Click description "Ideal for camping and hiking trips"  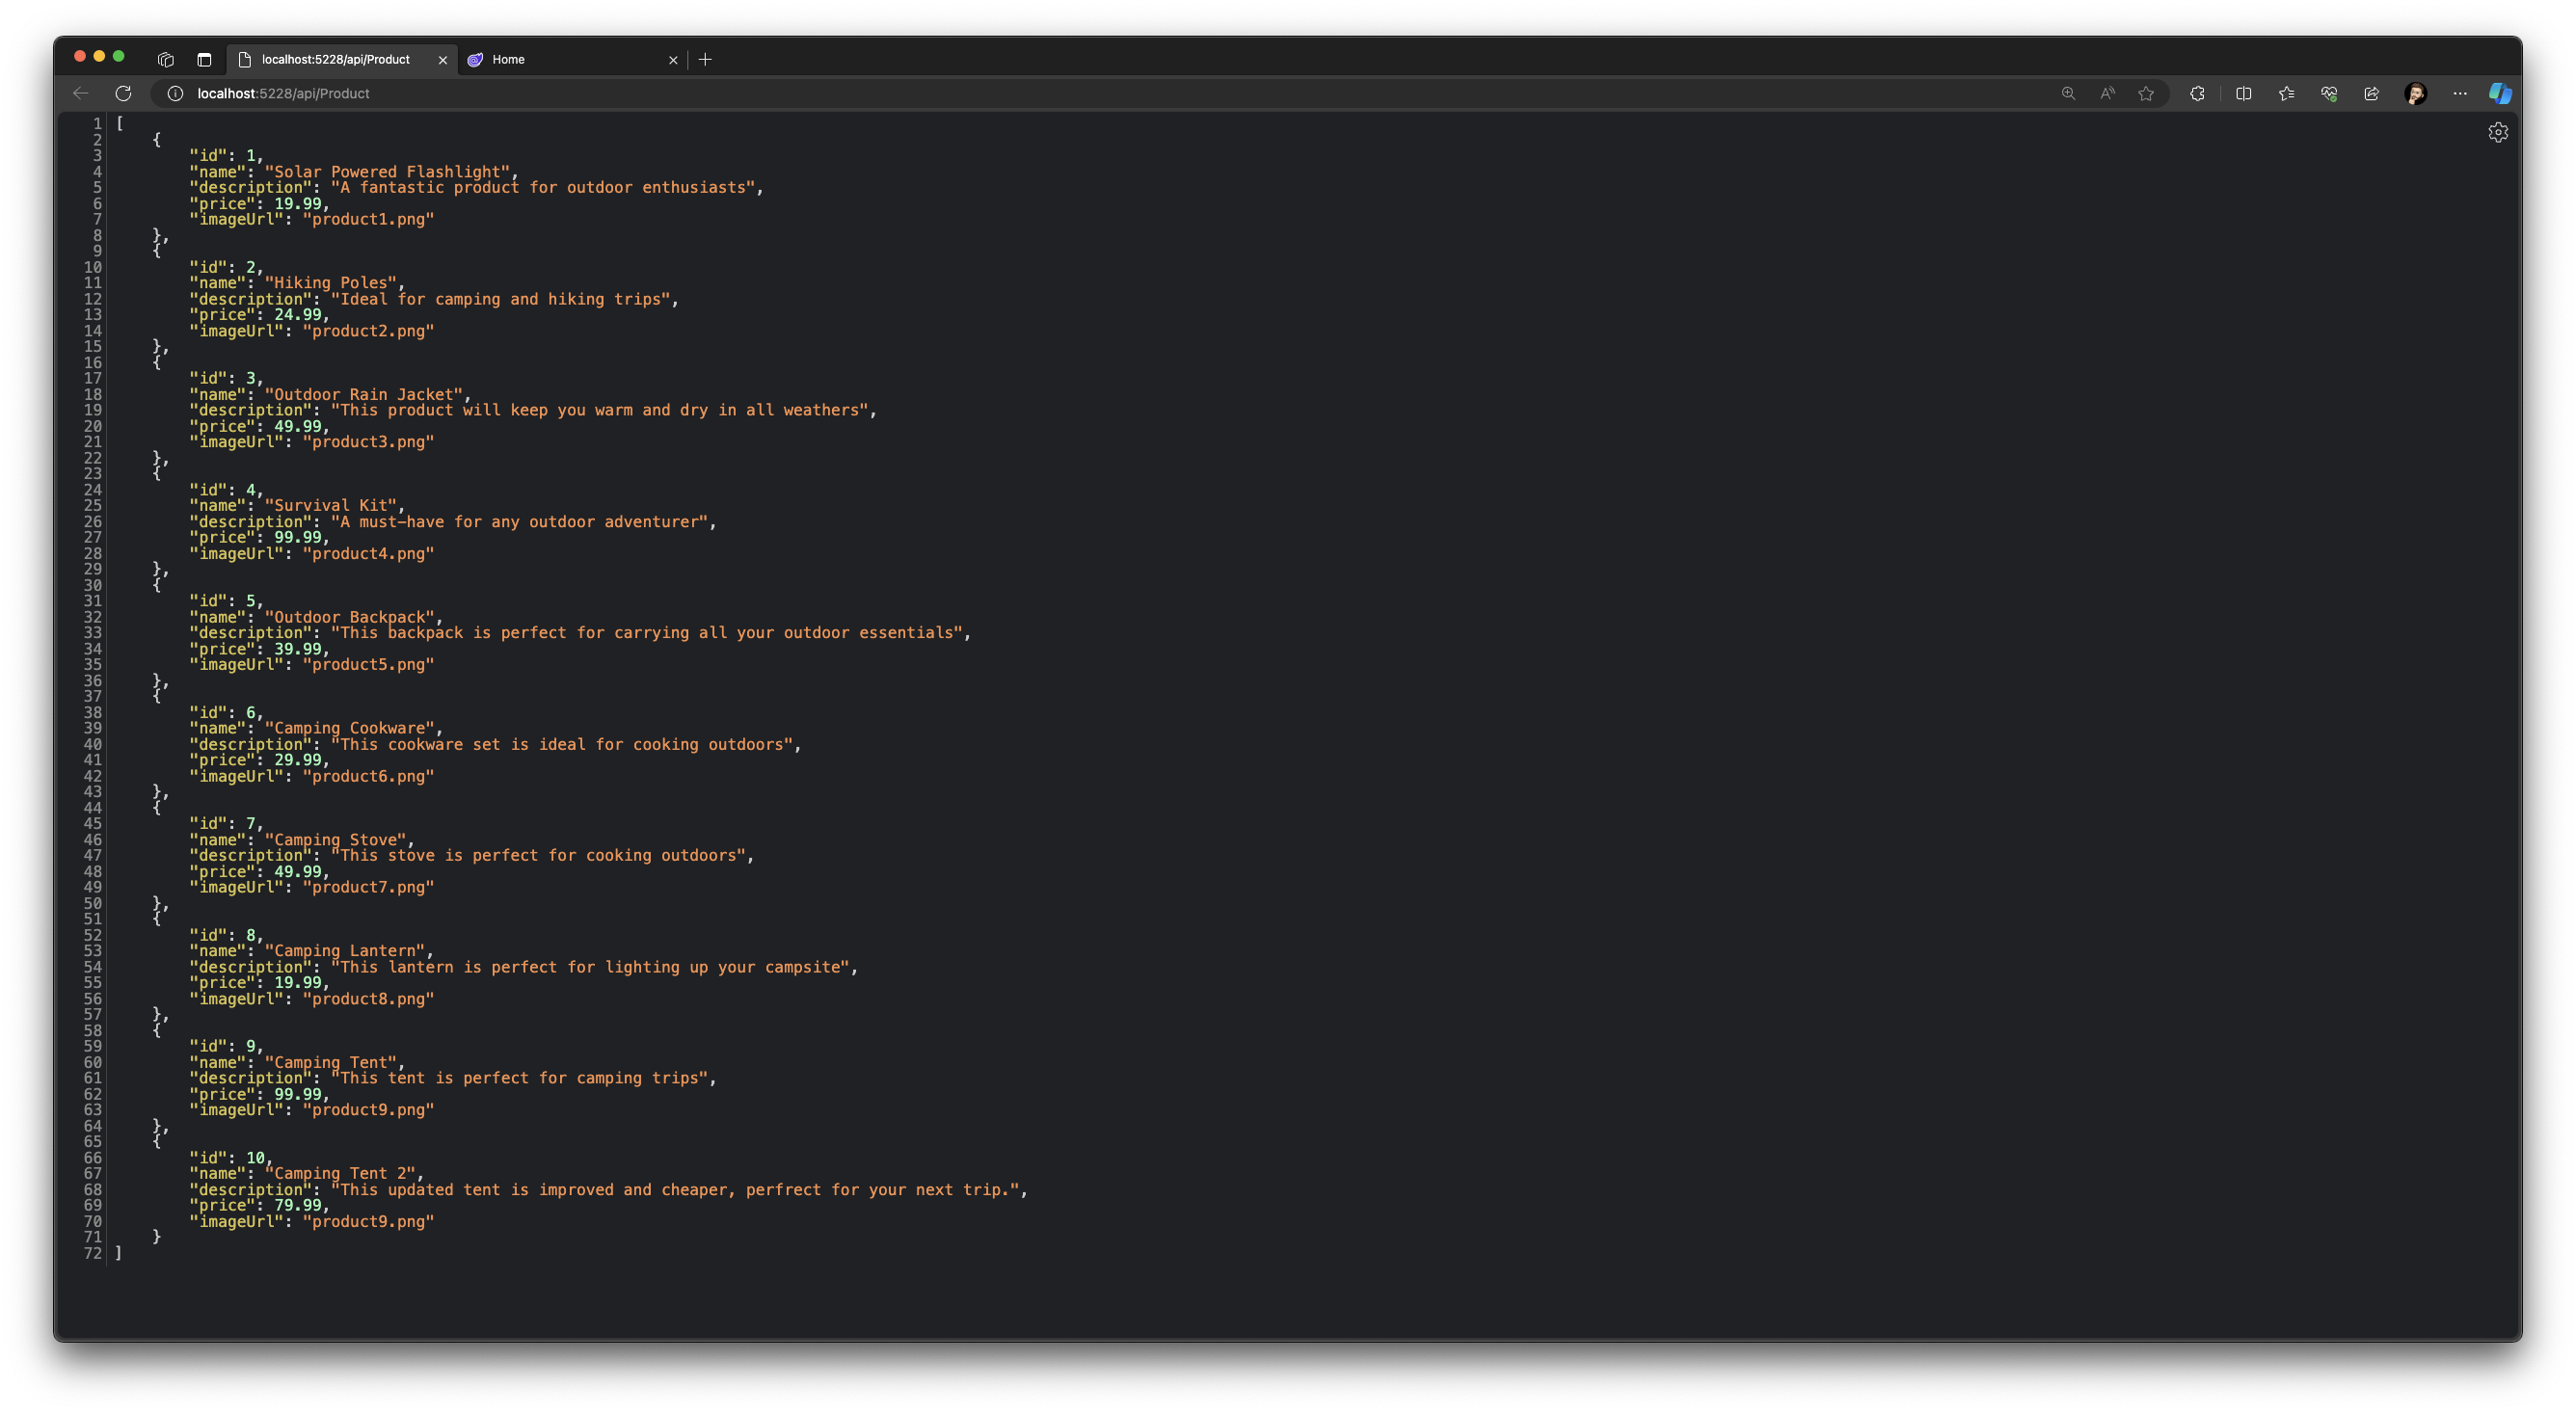coord(501,299)
